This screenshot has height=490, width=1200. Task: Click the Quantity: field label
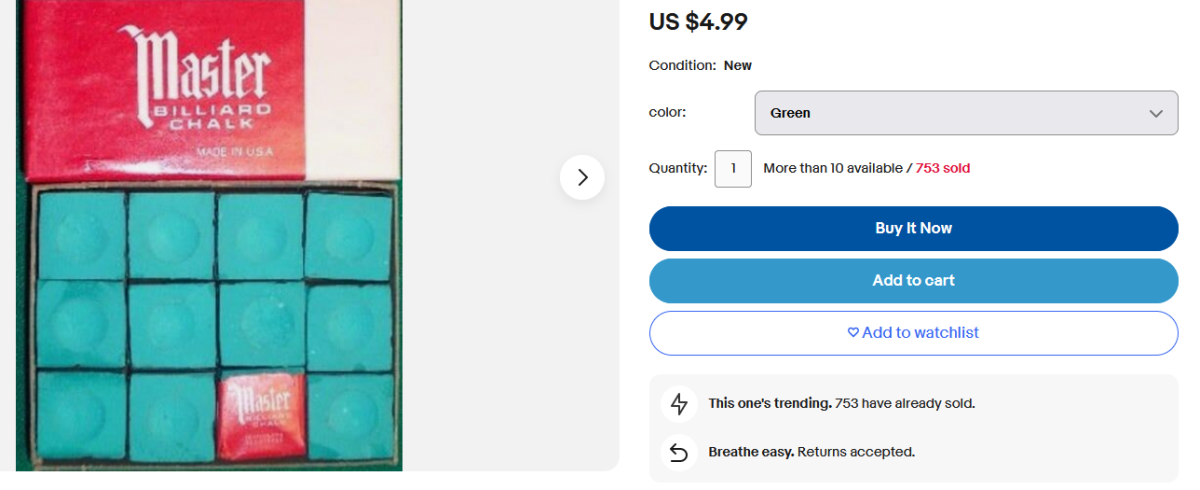pyautogui.click(x=678, y=169)
